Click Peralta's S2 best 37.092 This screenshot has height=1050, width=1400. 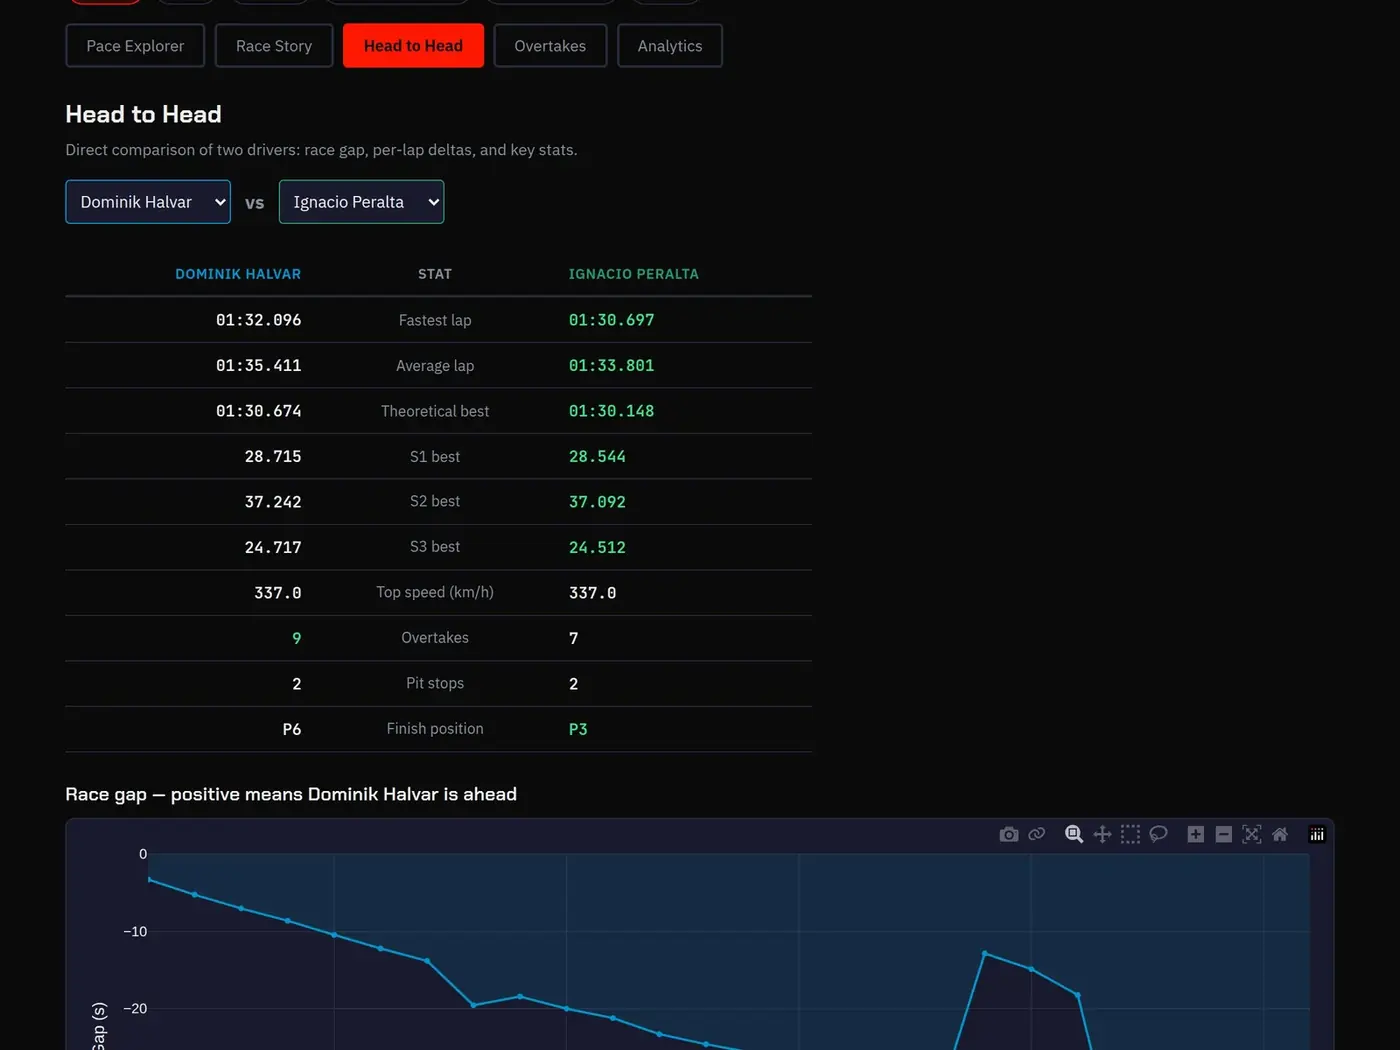tap(597, 502)
